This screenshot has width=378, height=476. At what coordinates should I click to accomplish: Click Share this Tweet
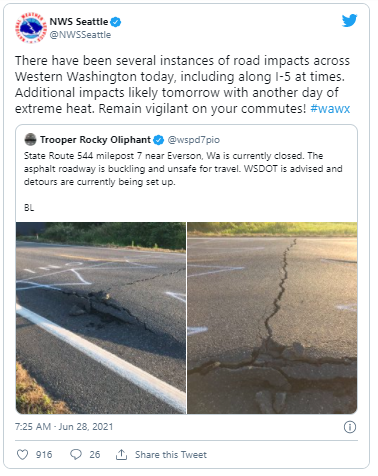tap(171, 455)
